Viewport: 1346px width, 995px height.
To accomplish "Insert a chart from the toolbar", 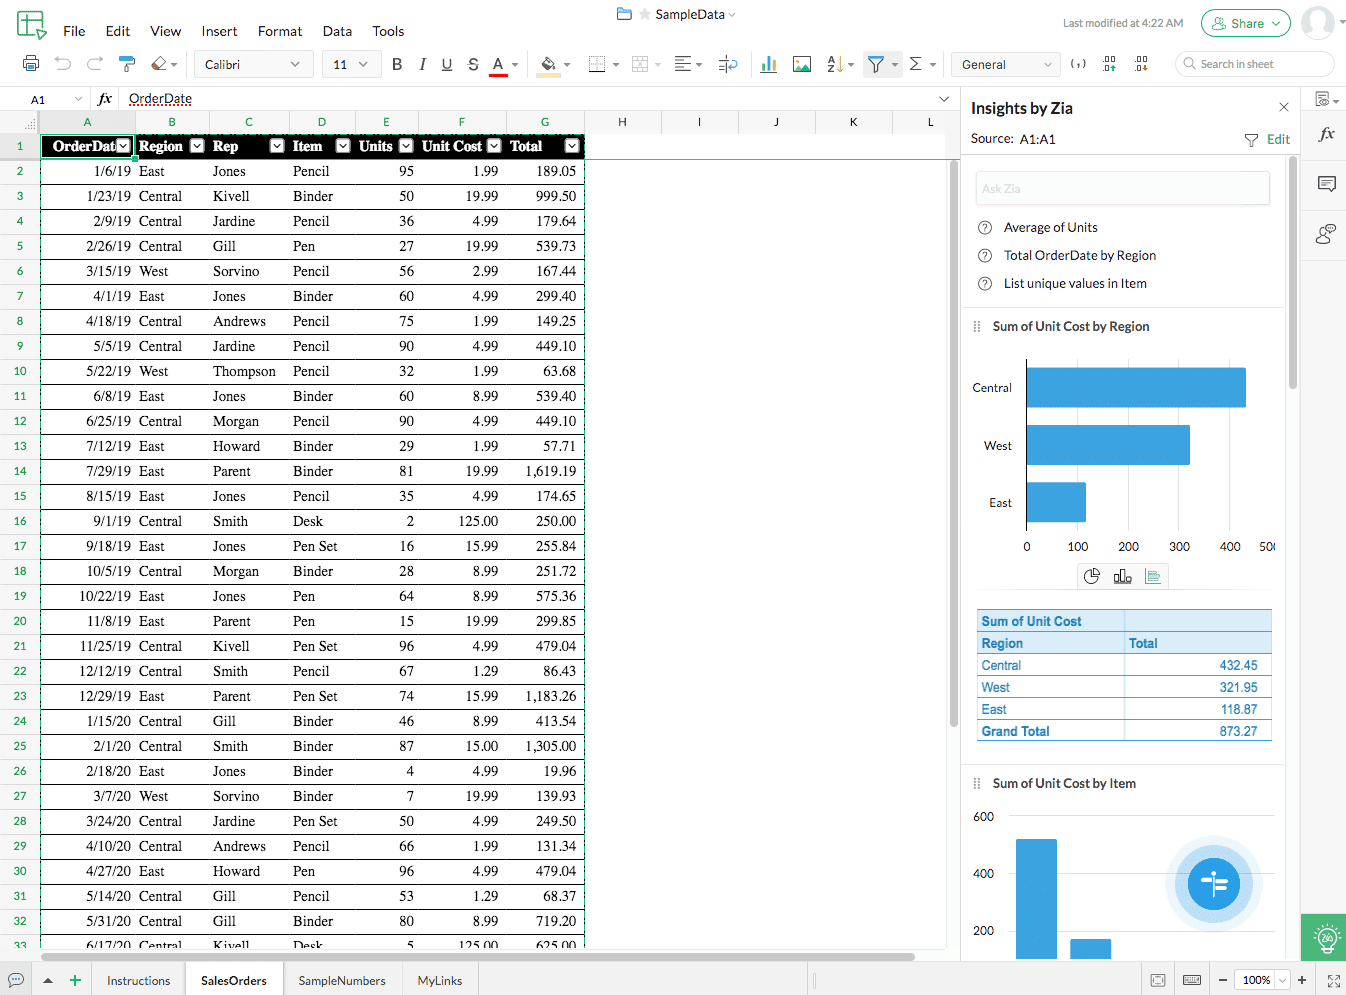I will coord(768,64).
